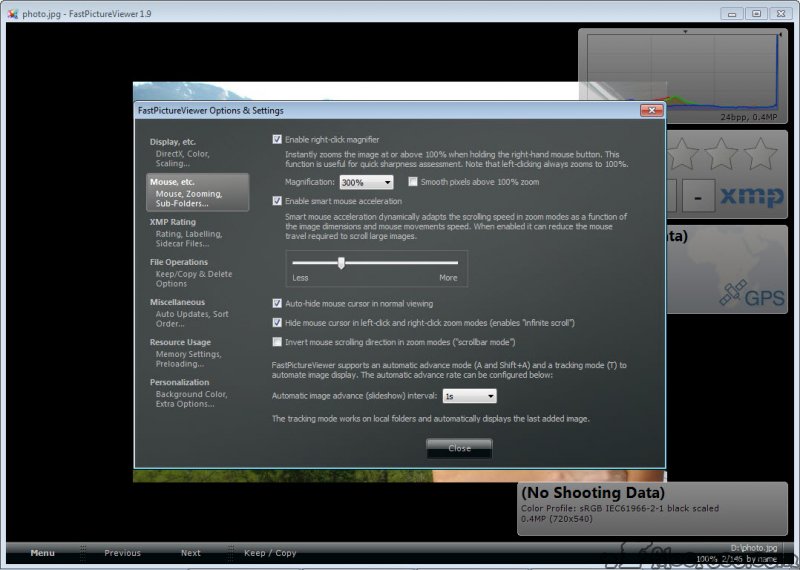
Task: Click the leftmost visible rating star
Action: (x=683, y=154)
